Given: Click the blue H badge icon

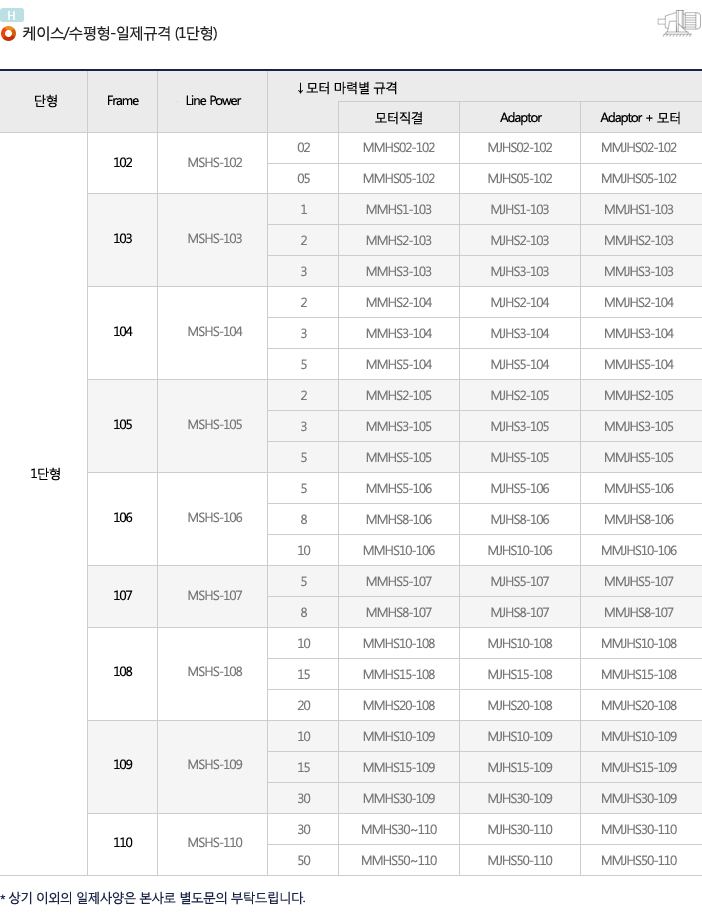Looking at the screenshot, I should coord(12,15).
